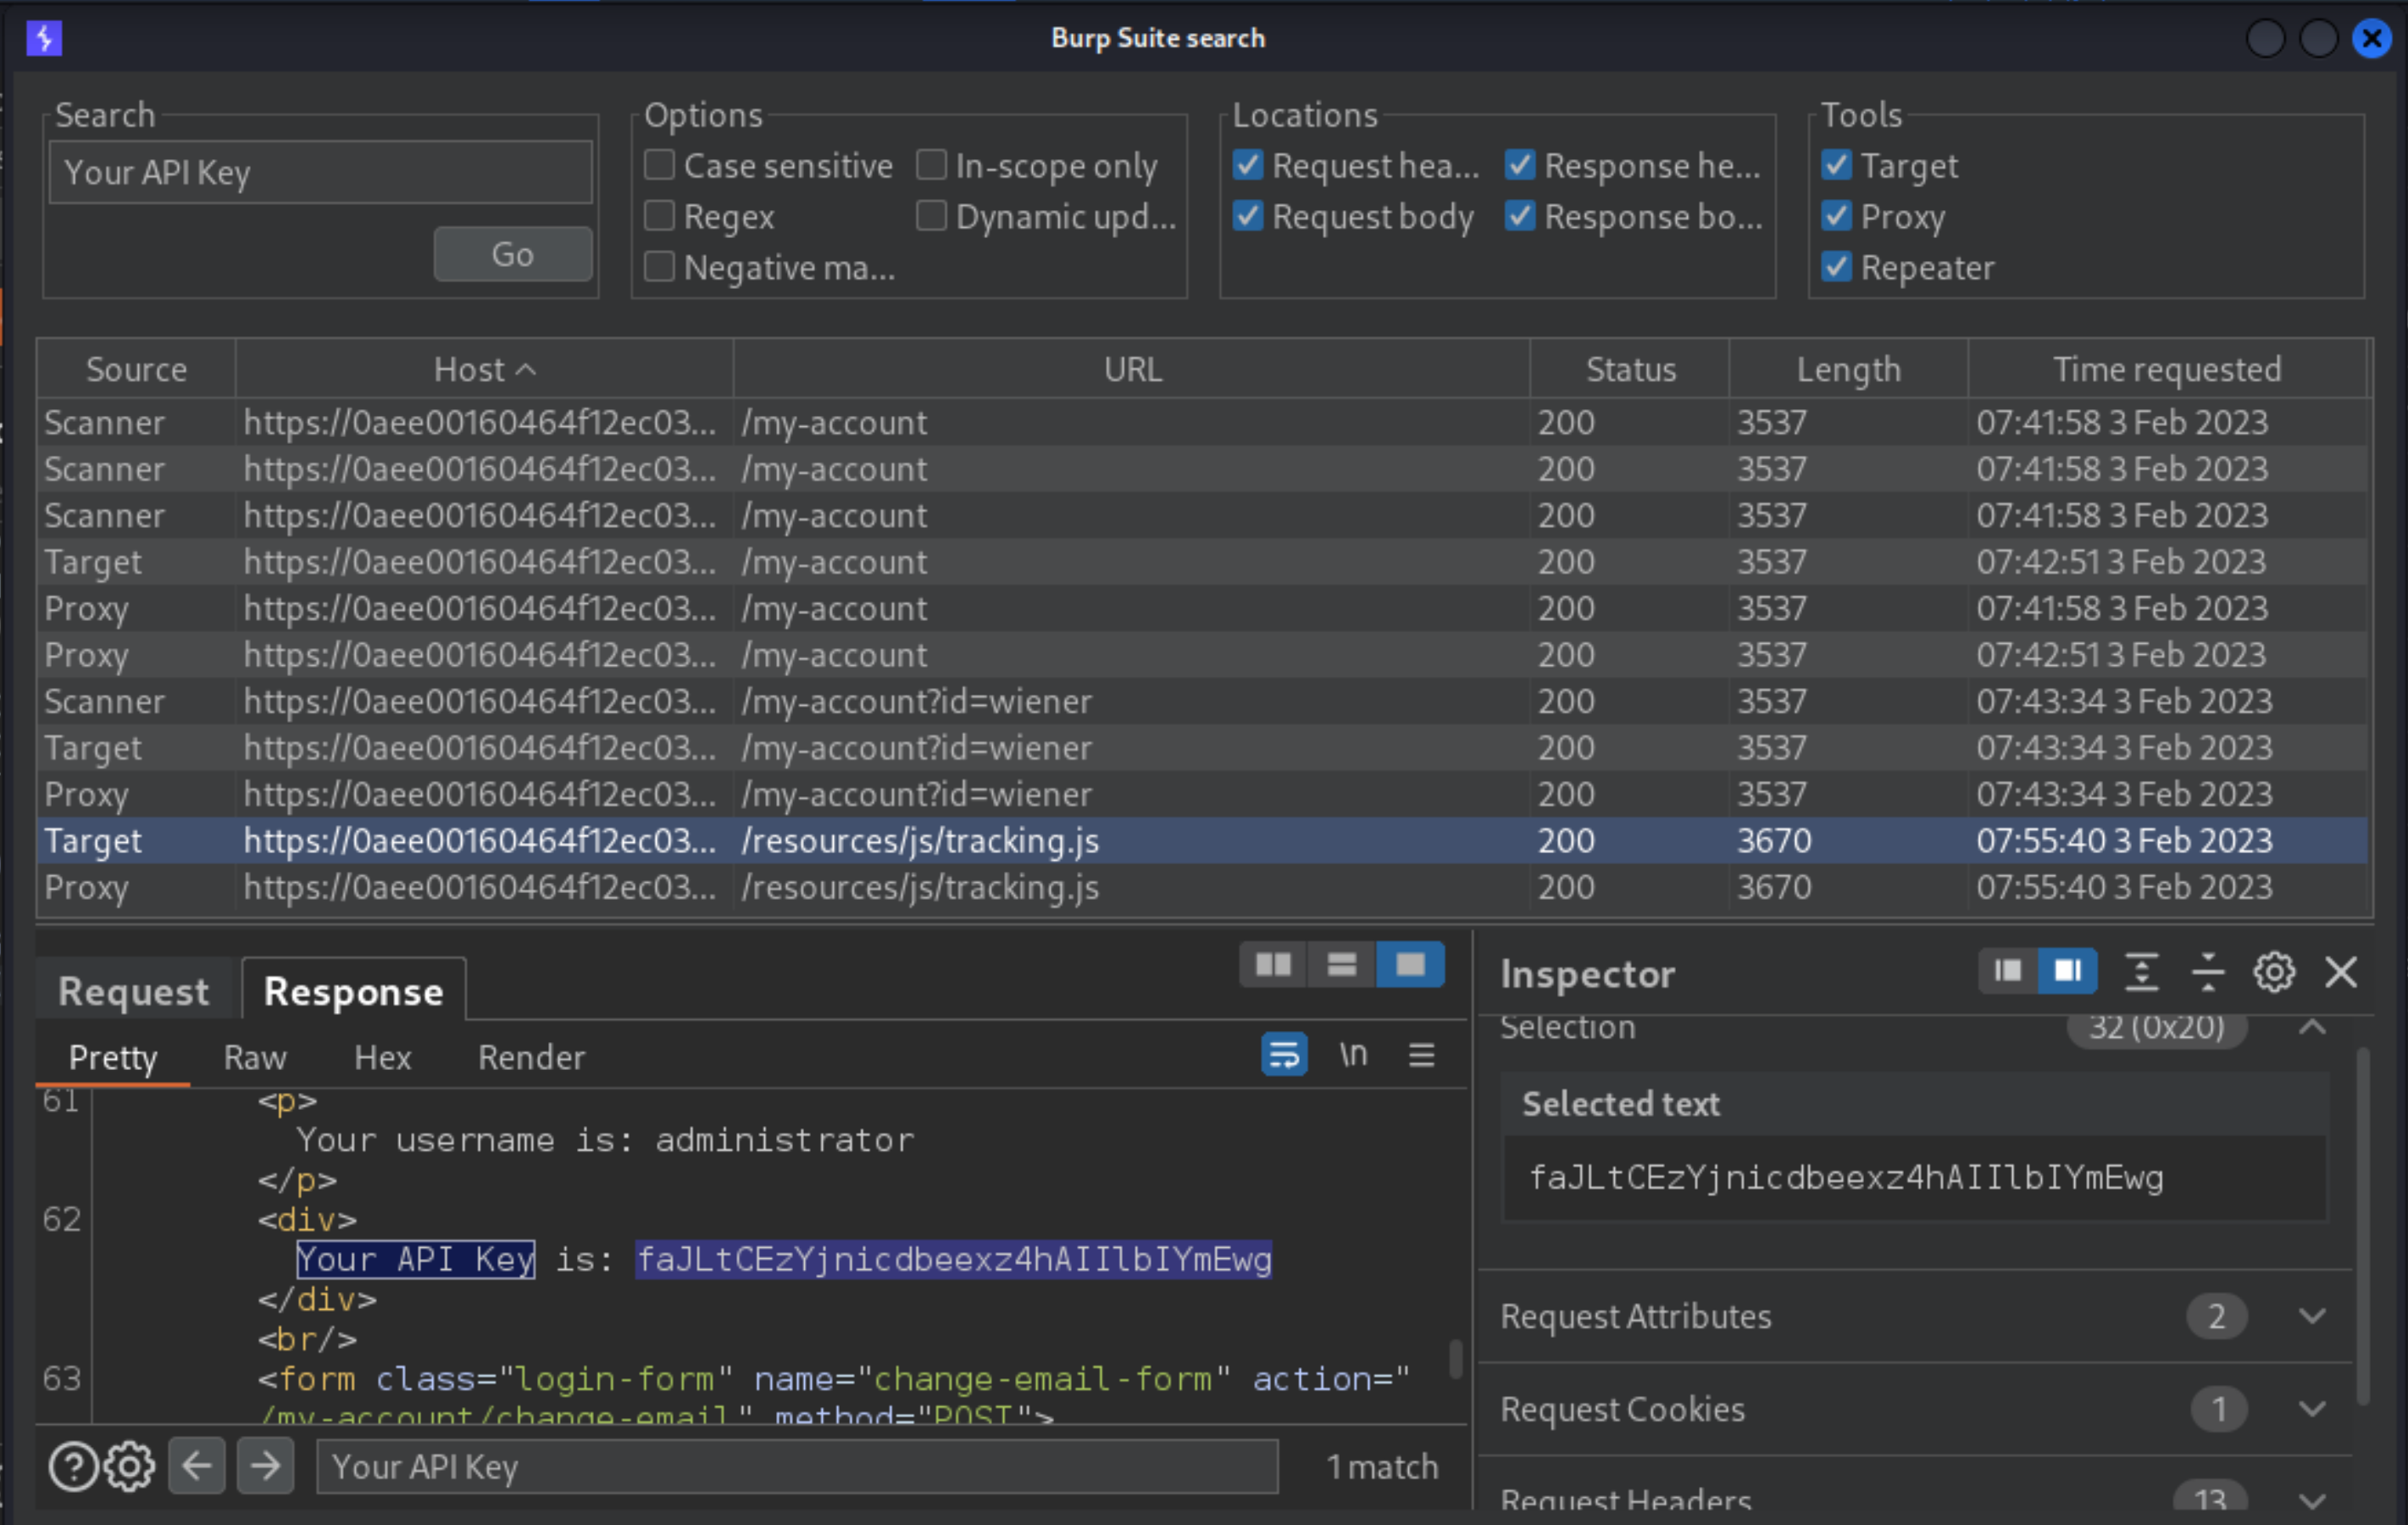Uncheck Response headers location
The image size is (2408, 1525).
point(1520,165)
